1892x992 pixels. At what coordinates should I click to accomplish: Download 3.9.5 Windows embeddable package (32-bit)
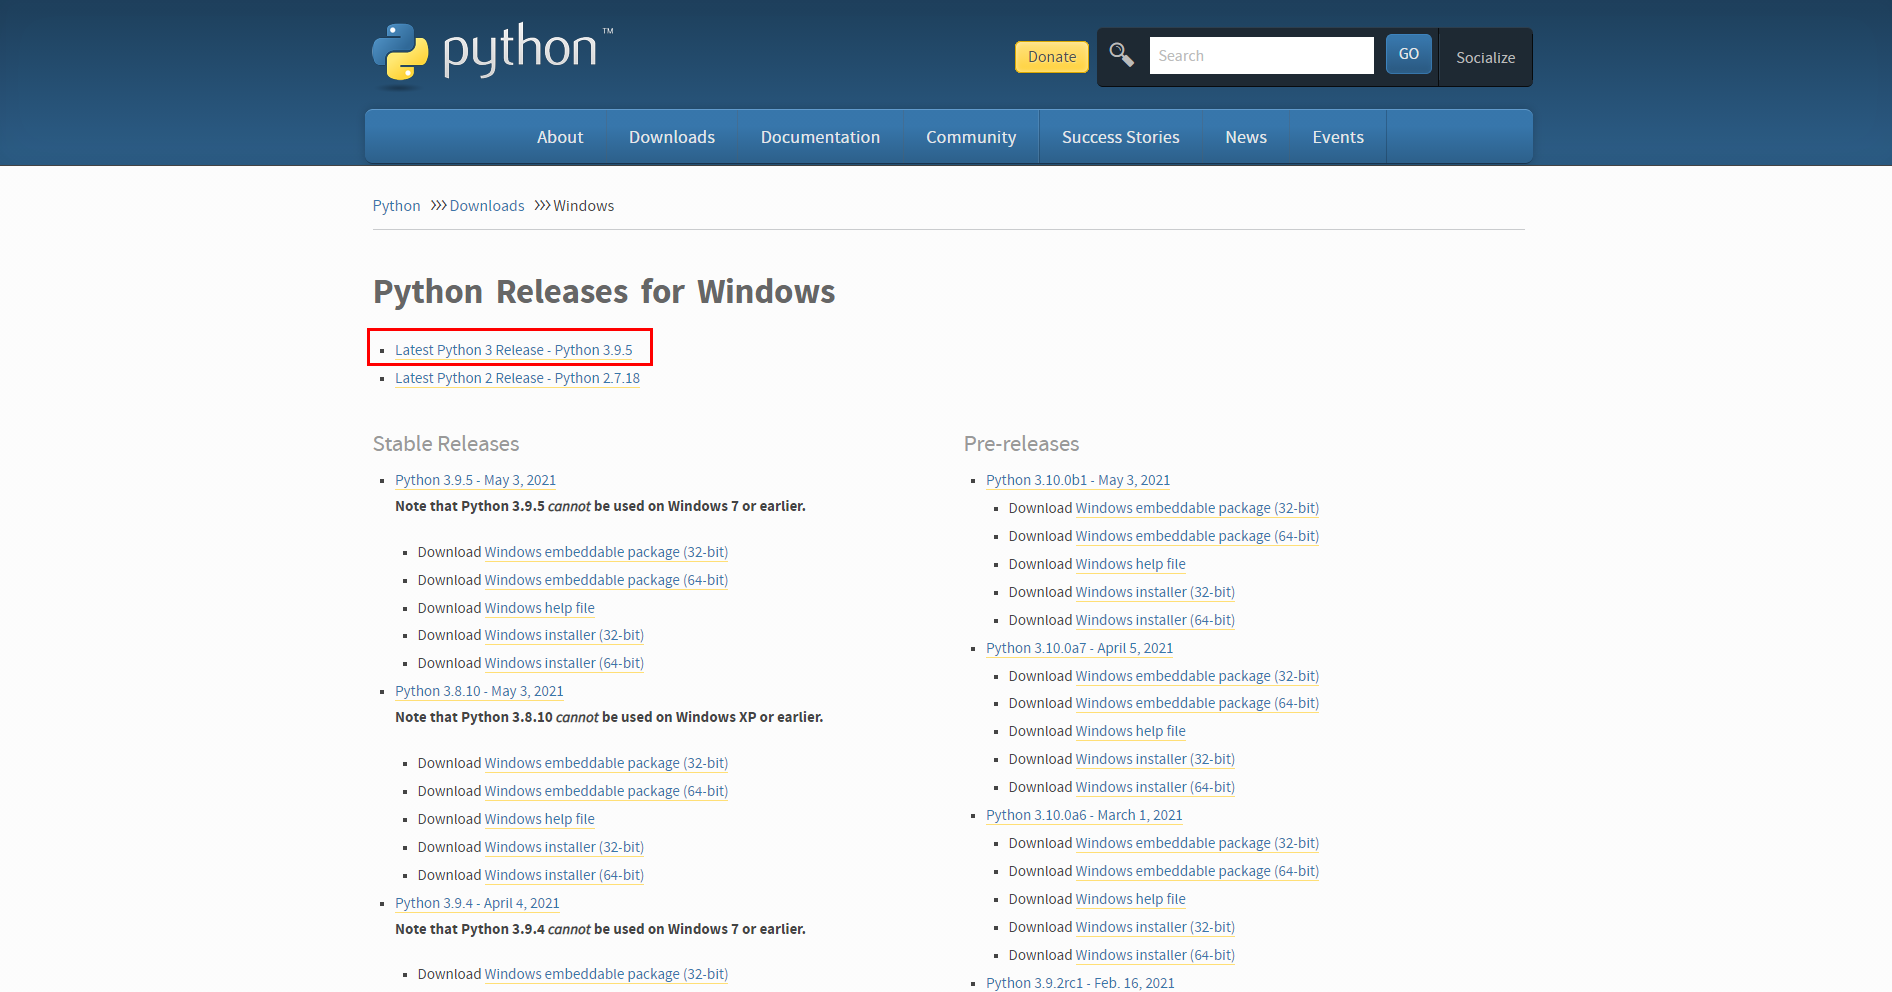(606, 552)
